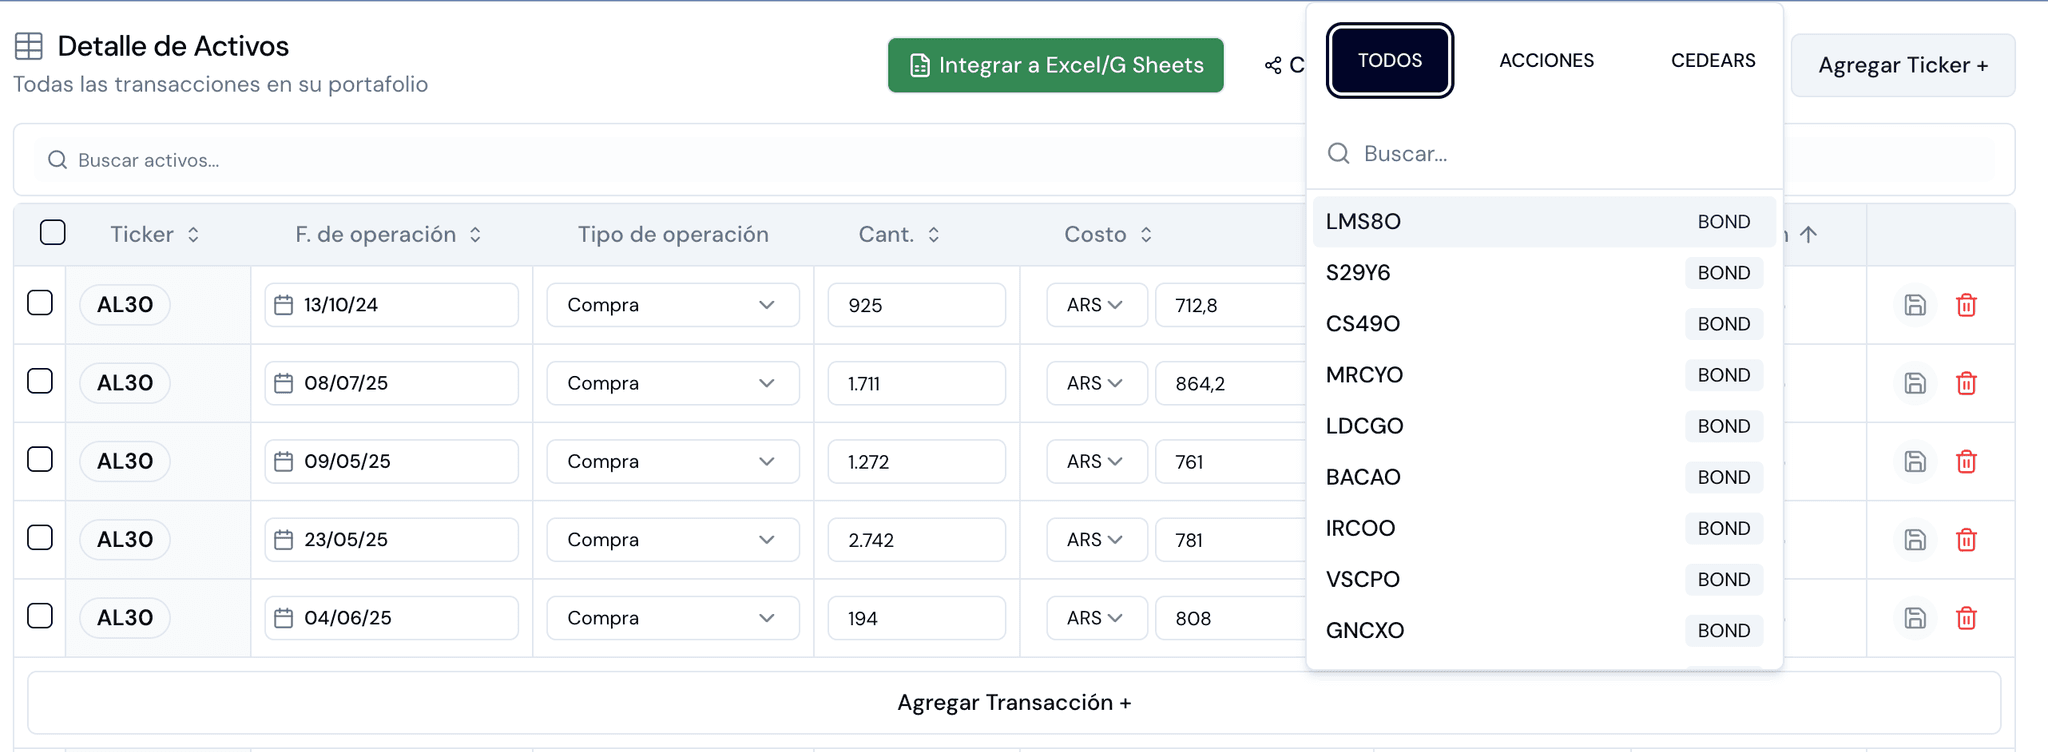Screen dimensions: 2048x752
Task: Sort by Costo column arrows
Action: point(1146,234)
